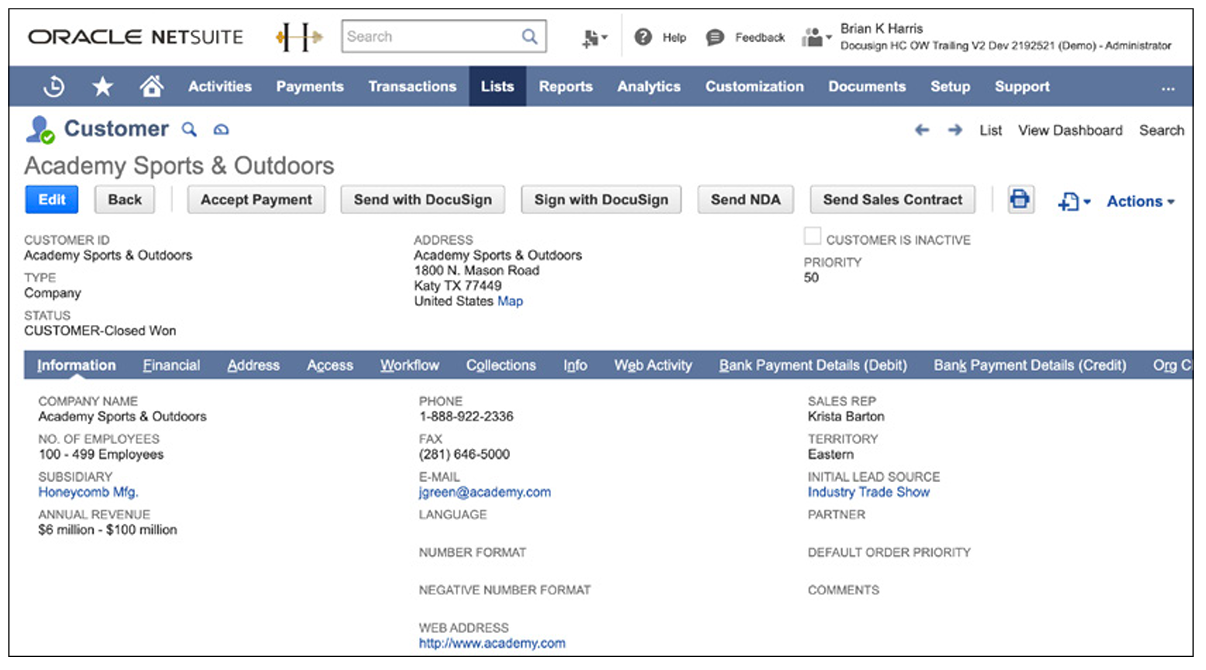This screenshot has width=1206, height=670.
Task: Click inside the global Search field
Action: [x=430, y=36]
